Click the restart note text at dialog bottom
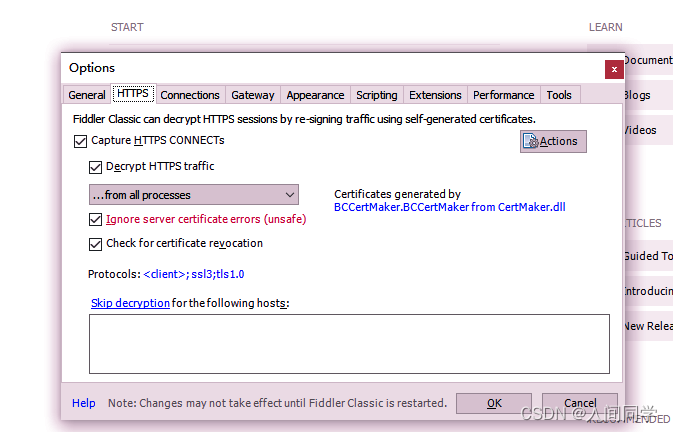Image resolution: width=673 pixels, height=432 pixels. 277,403
